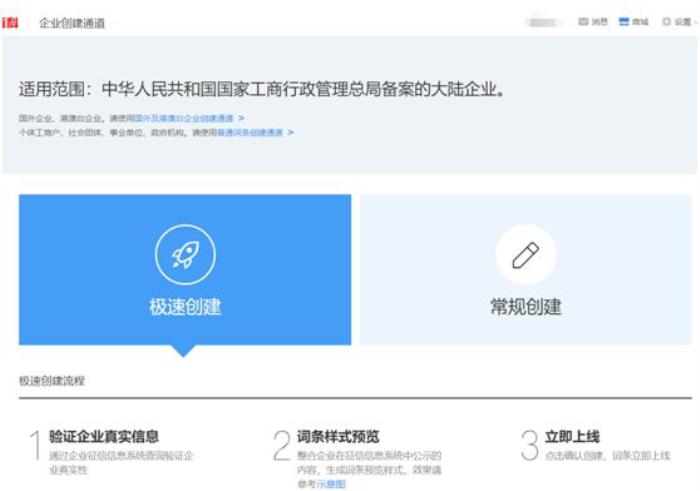Switch to the 常规创建 tab label
700x491 pixels.
pyautogui.click(x=525, y=307)
